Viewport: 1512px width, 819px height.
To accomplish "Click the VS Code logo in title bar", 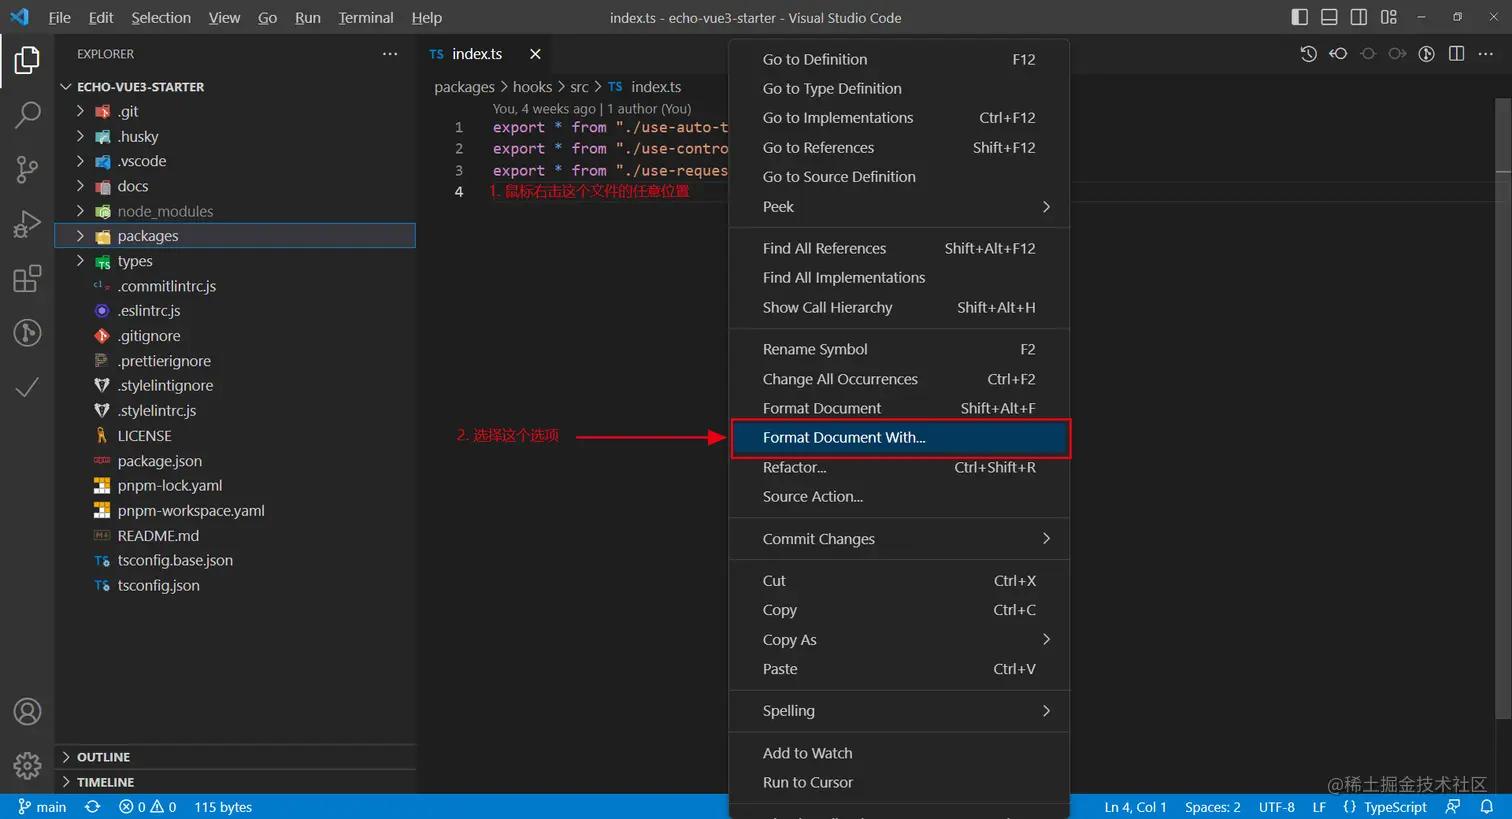I will (19, 17).
